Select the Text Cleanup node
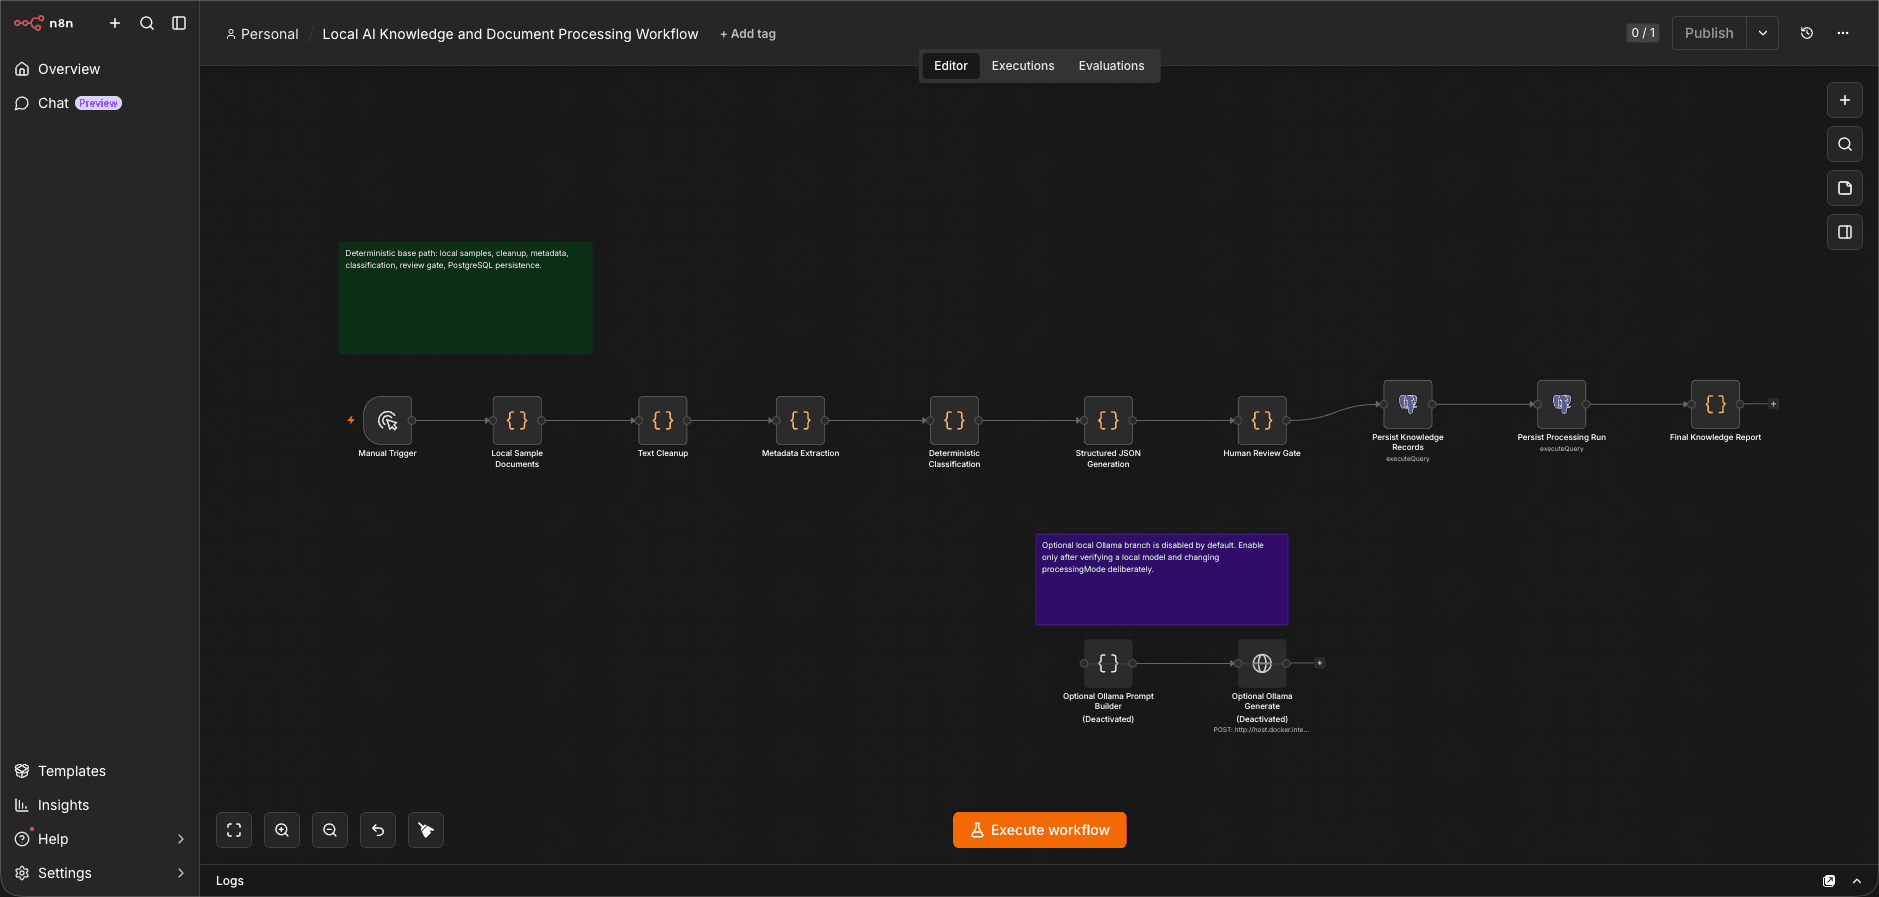This screenshot has height=897, width=1879. point(663,421)
